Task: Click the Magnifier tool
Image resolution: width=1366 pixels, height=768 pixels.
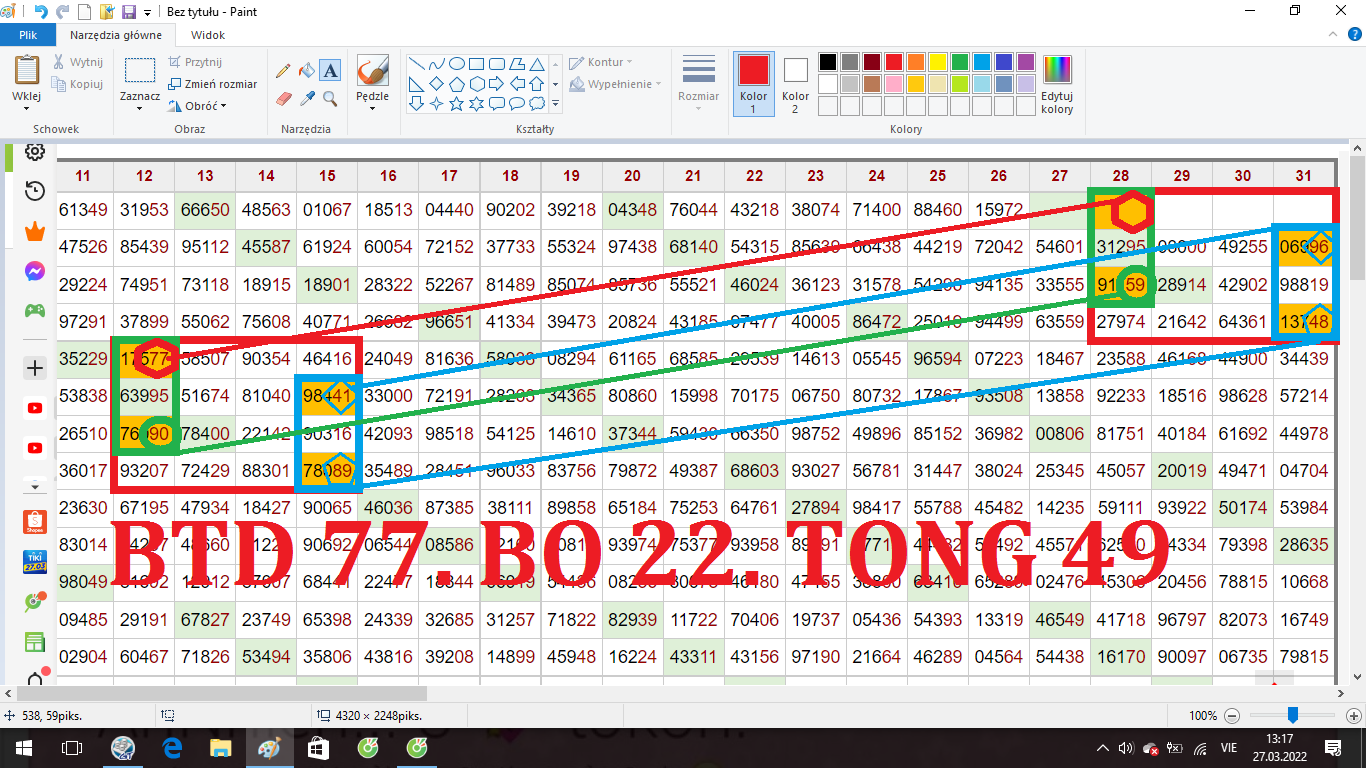Action: click(330, 98)
